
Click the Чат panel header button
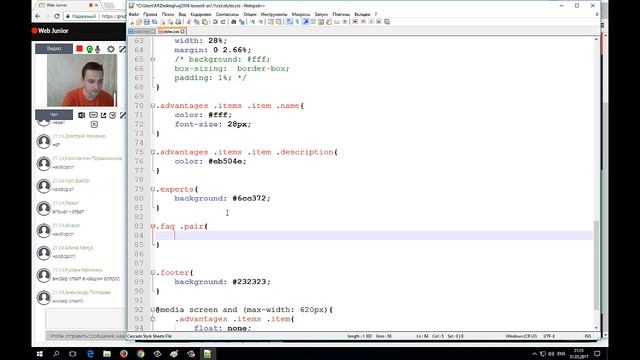click(54, 115)
